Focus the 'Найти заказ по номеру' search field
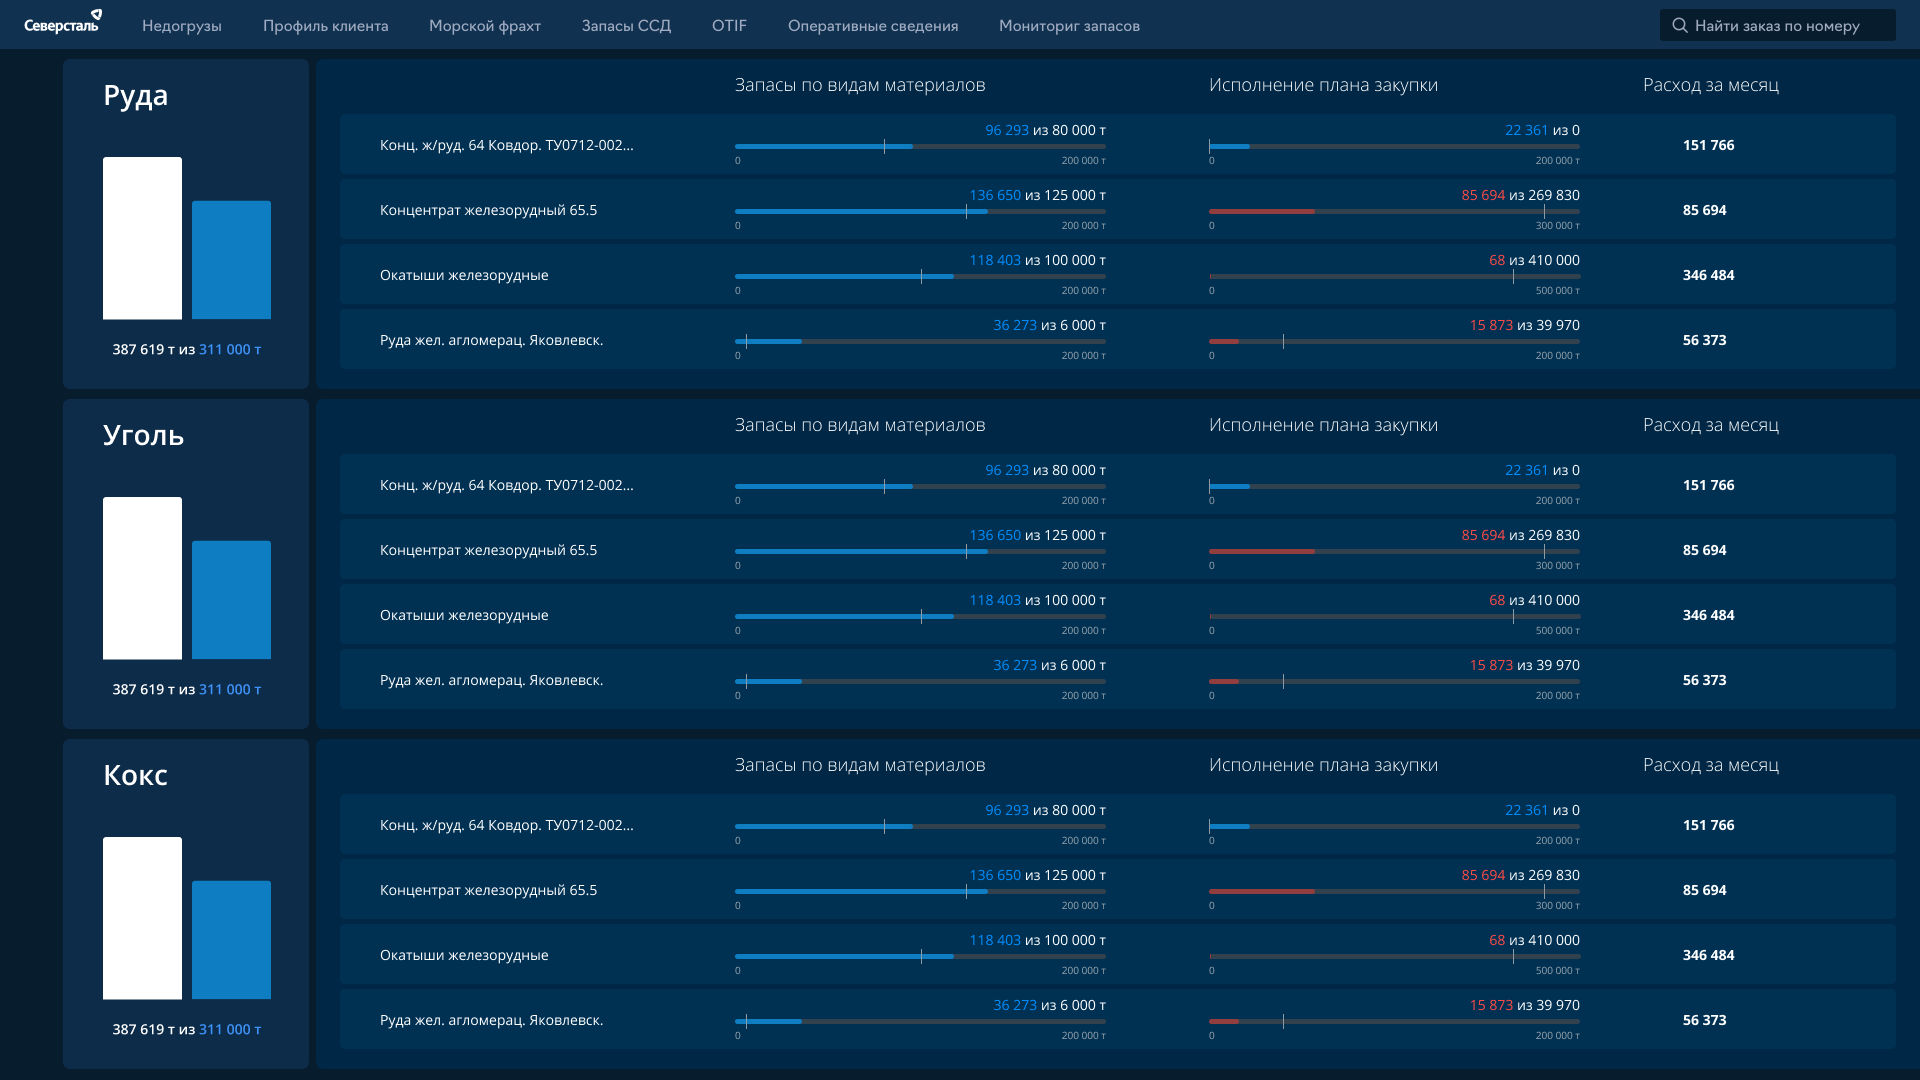The width and height of the screenshot is (1920, 1080). [1778, 25]
